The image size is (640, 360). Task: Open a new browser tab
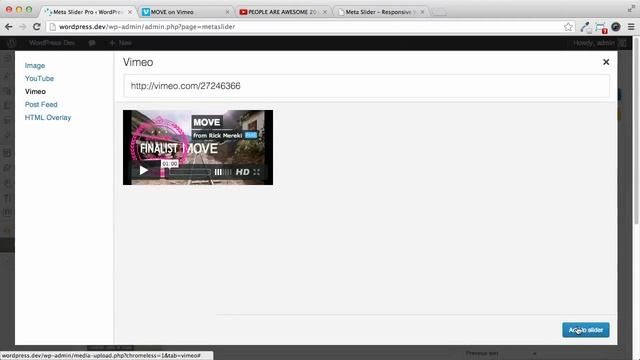click(x=438, y=13)
